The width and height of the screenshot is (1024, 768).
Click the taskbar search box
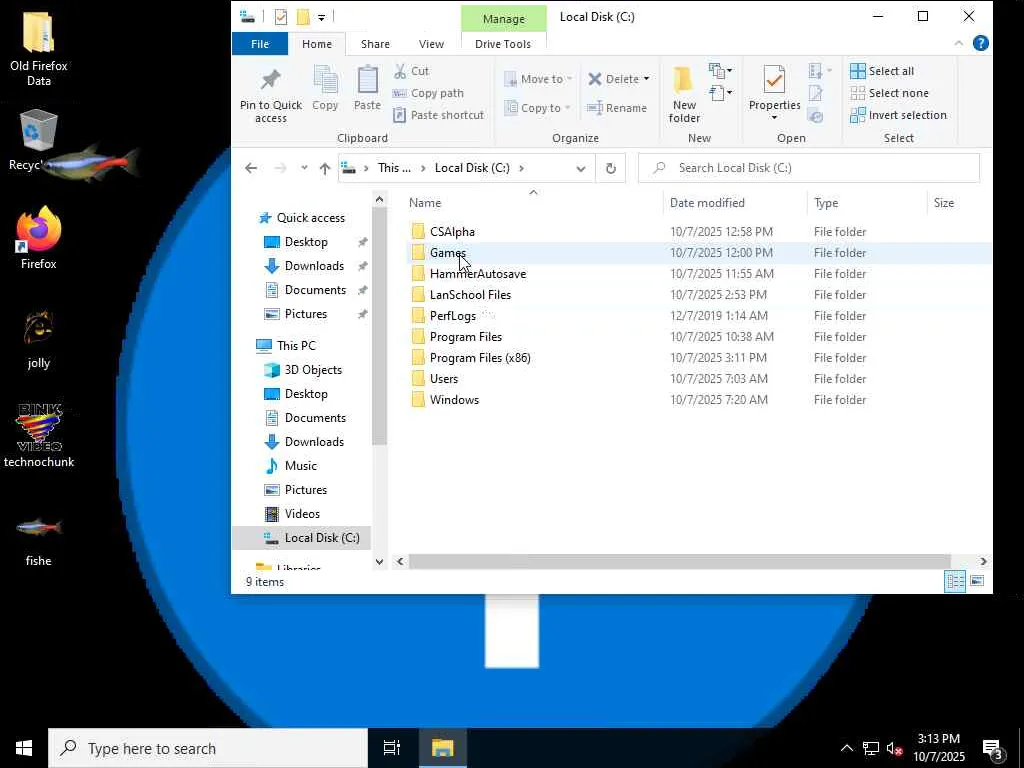208,748
